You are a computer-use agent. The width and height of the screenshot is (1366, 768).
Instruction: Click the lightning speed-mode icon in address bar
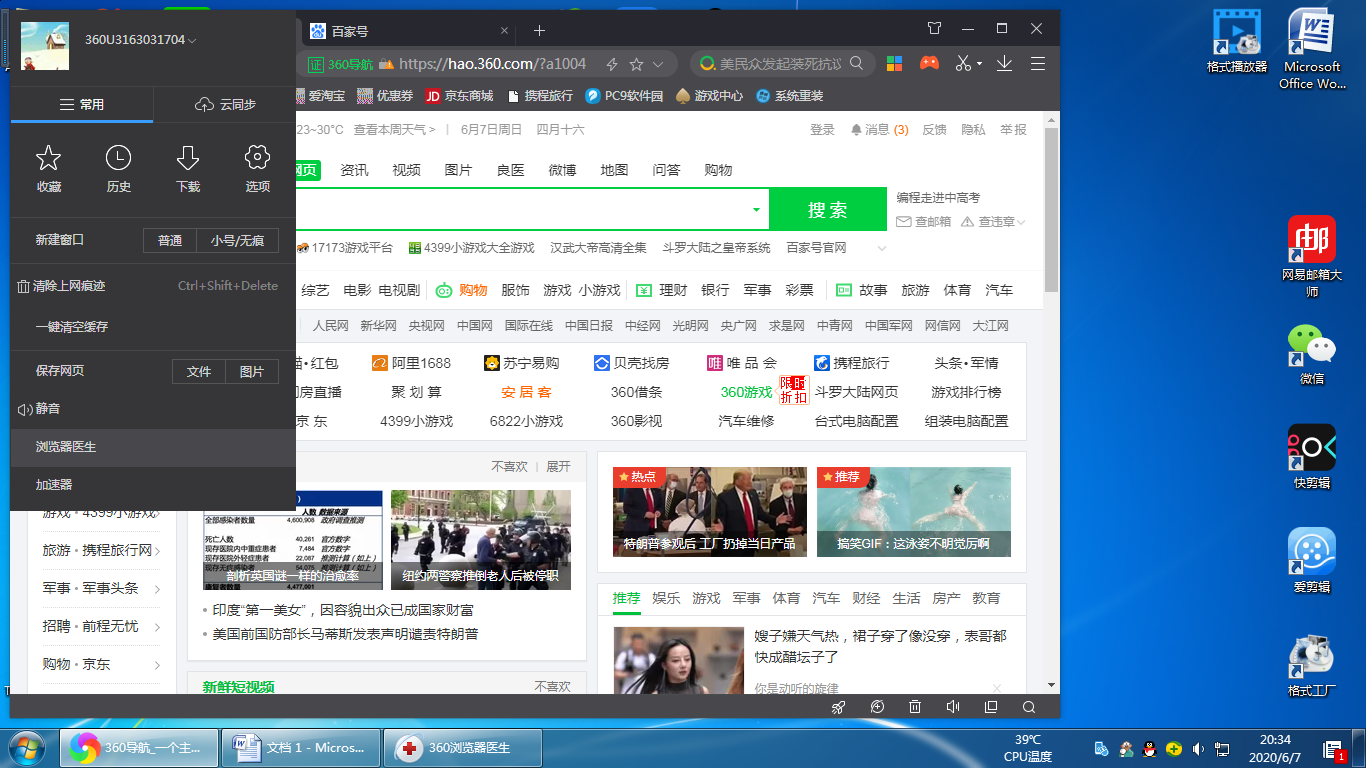[x=612, y=64]
